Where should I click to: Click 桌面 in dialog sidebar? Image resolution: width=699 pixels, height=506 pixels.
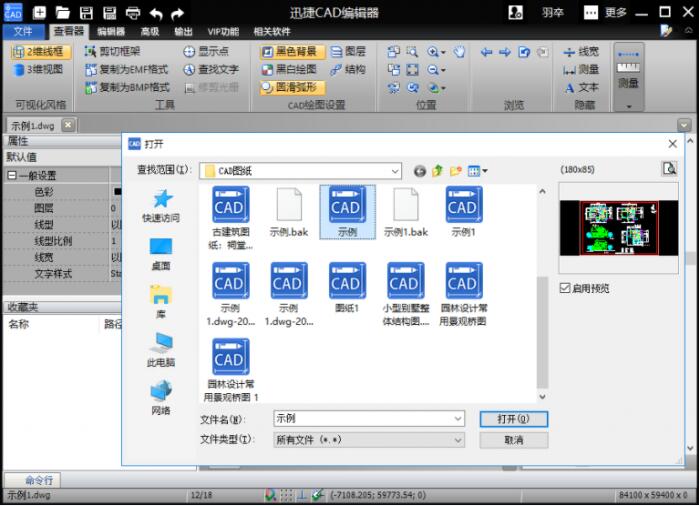tap(161, 254)
